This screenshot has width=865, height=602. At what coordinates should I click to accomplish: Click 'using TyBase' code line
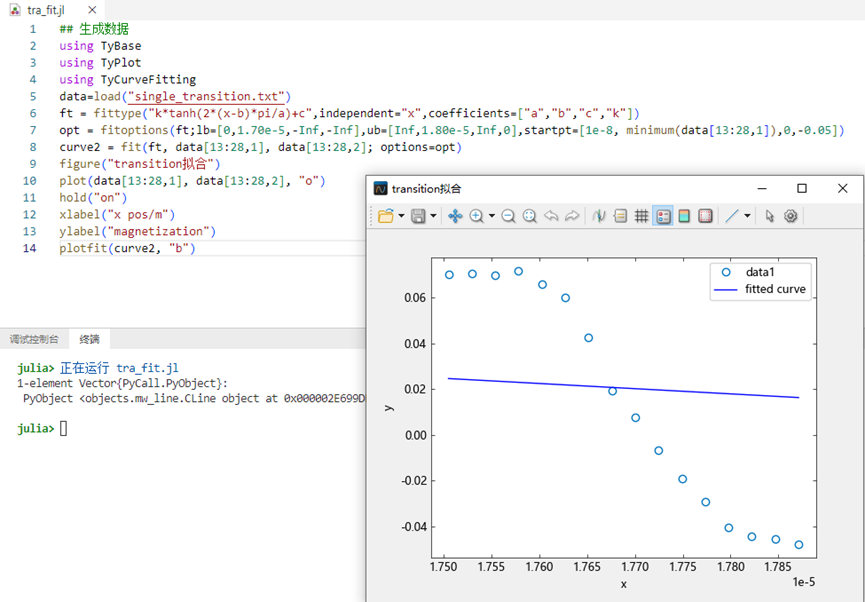pos(100,46)
